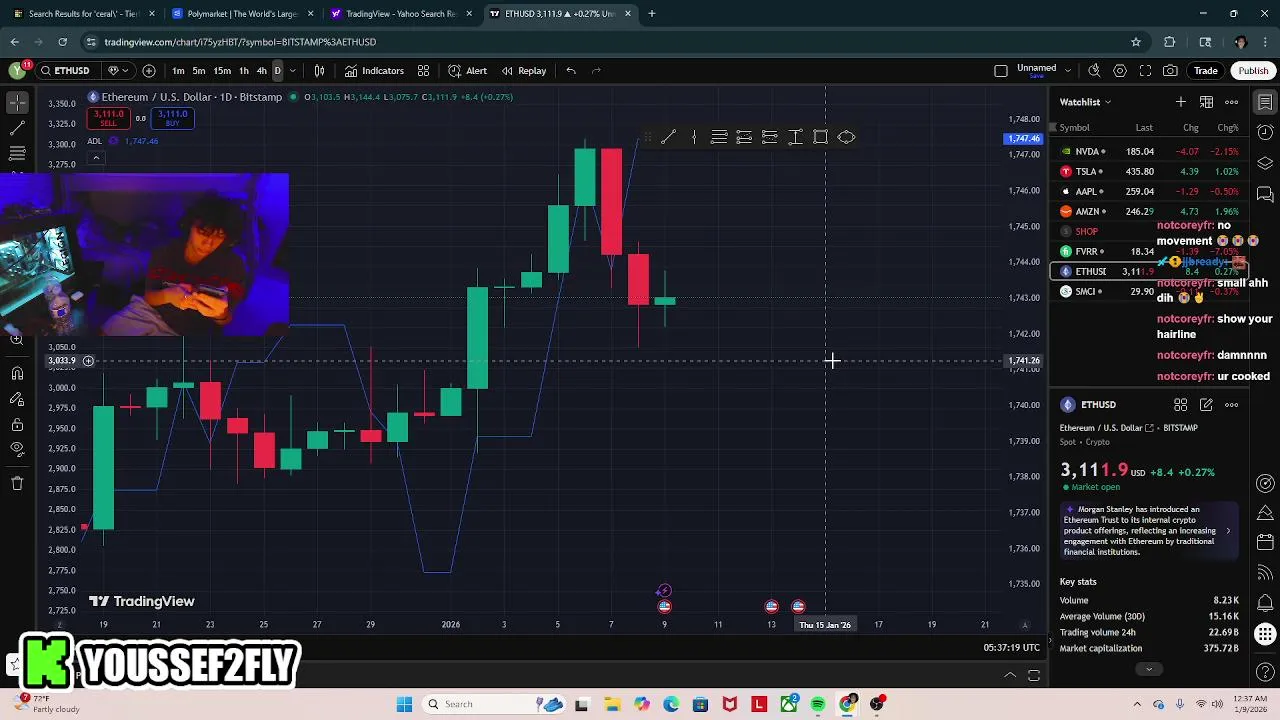1280x720 pixels.
Task: Select SMCI in the watchlist
Action: pos(1151,292)
